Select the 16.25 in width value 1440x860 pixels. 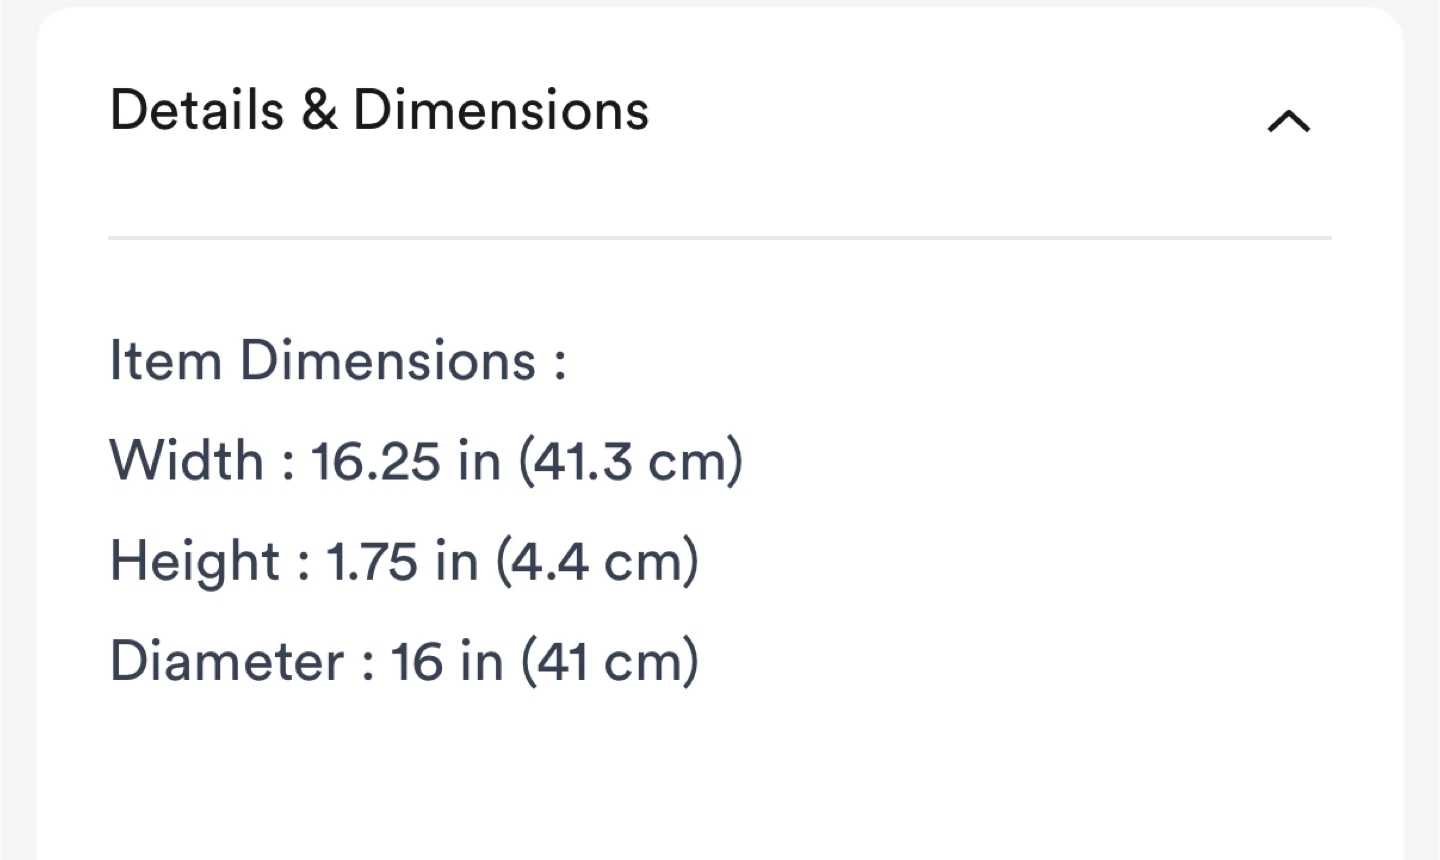(x=406, y=461)
